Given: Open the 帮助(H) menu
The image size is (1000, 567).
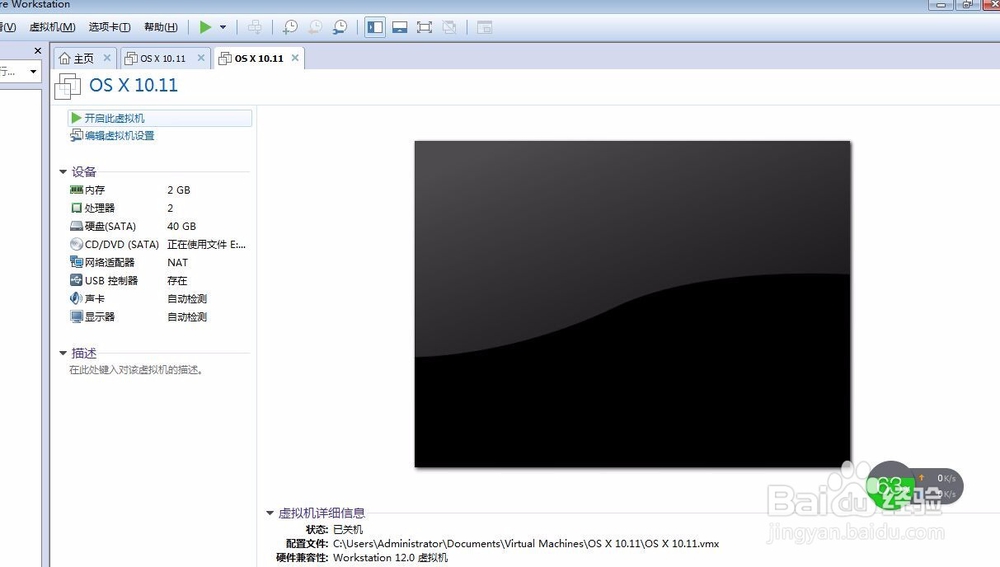Looking at the screenshot, I should pyautogui.click(x=161, y=27).
